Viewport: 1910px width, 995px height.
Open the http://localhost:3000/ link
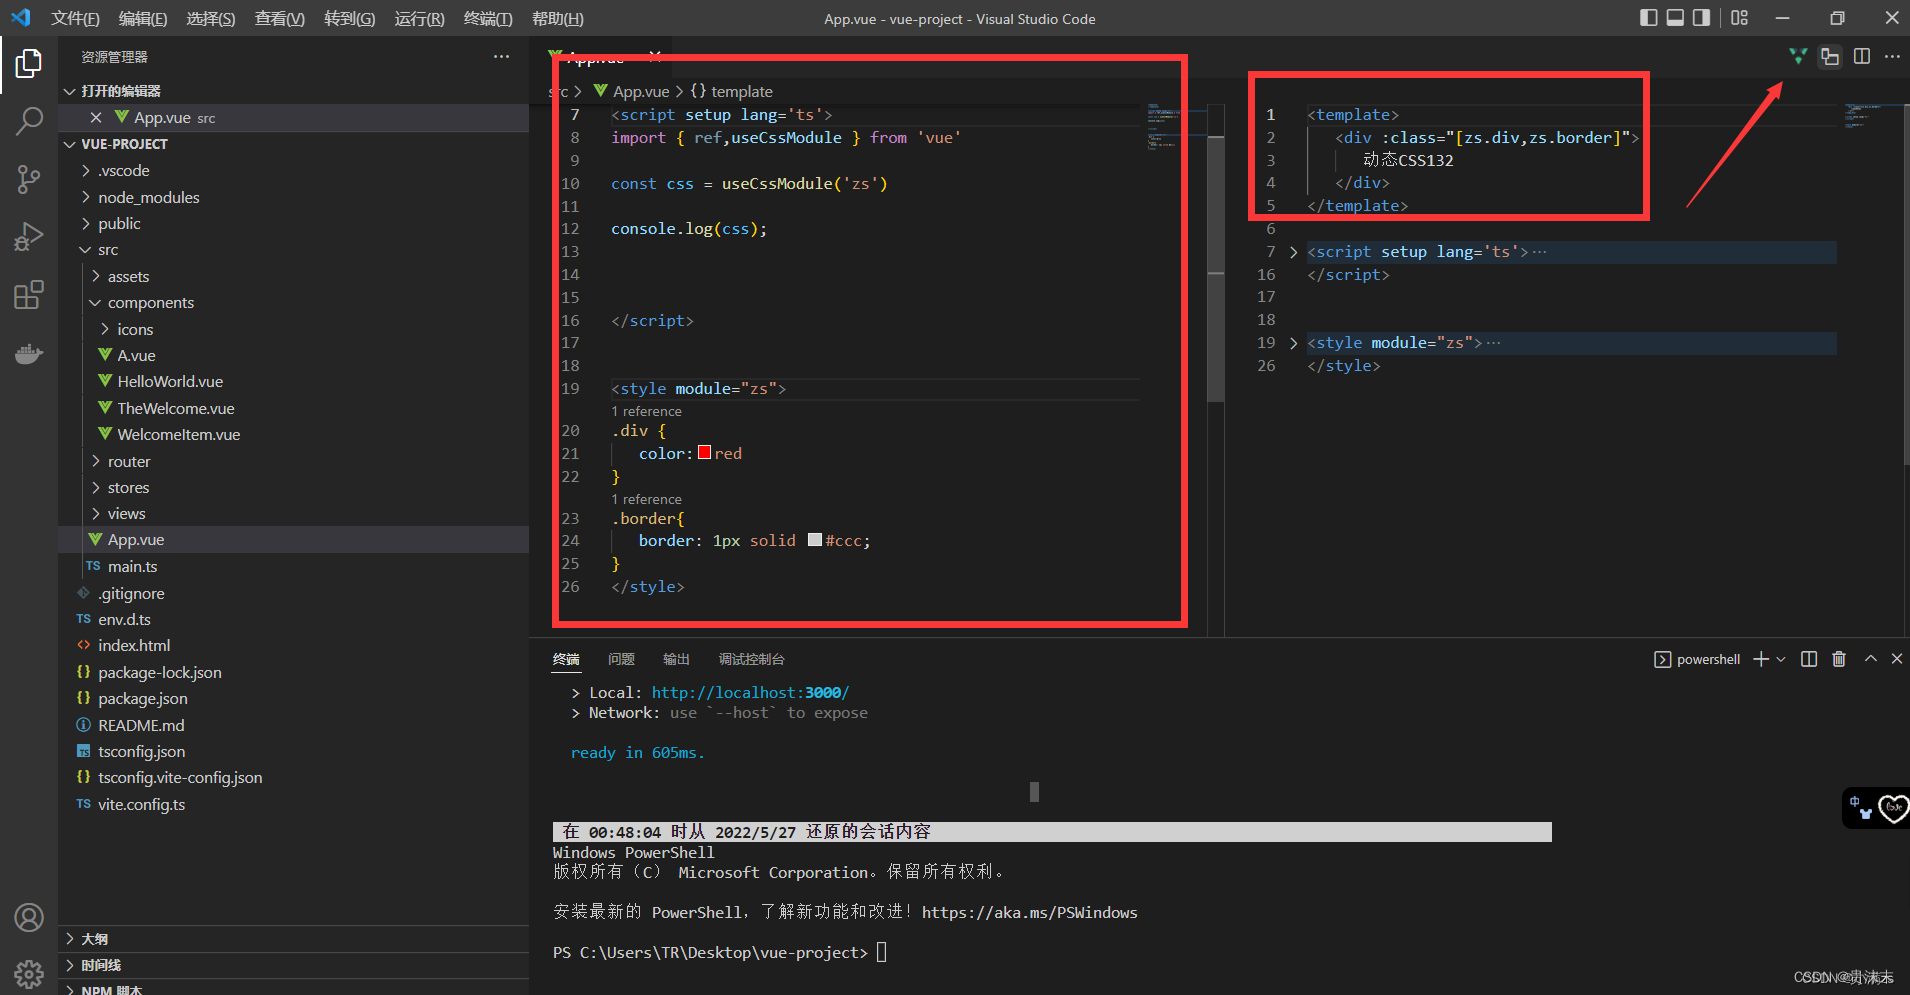[749, 692]
